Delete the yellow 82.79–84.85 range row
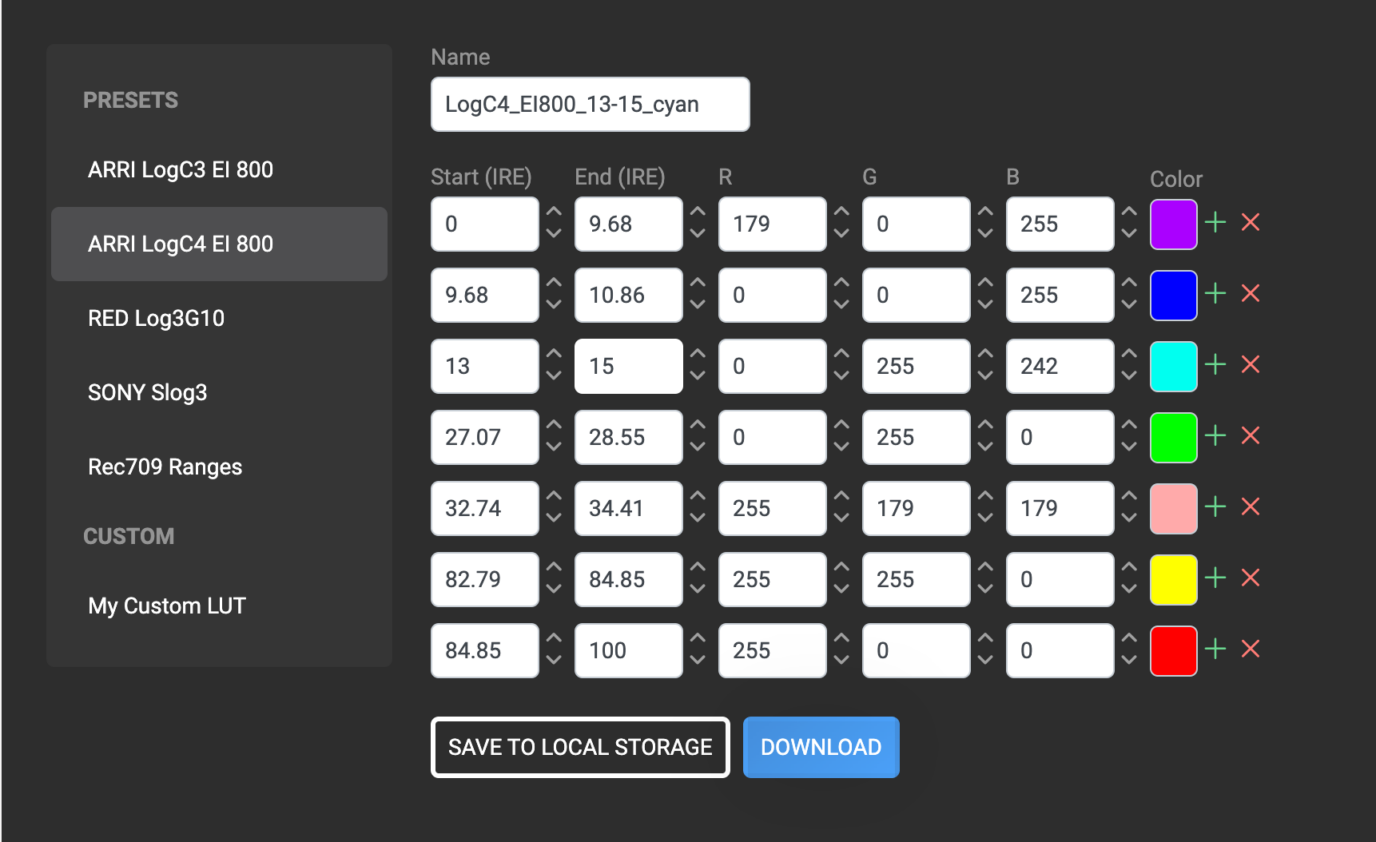Screen dimensions: 1376x842 pos(1250,578)
